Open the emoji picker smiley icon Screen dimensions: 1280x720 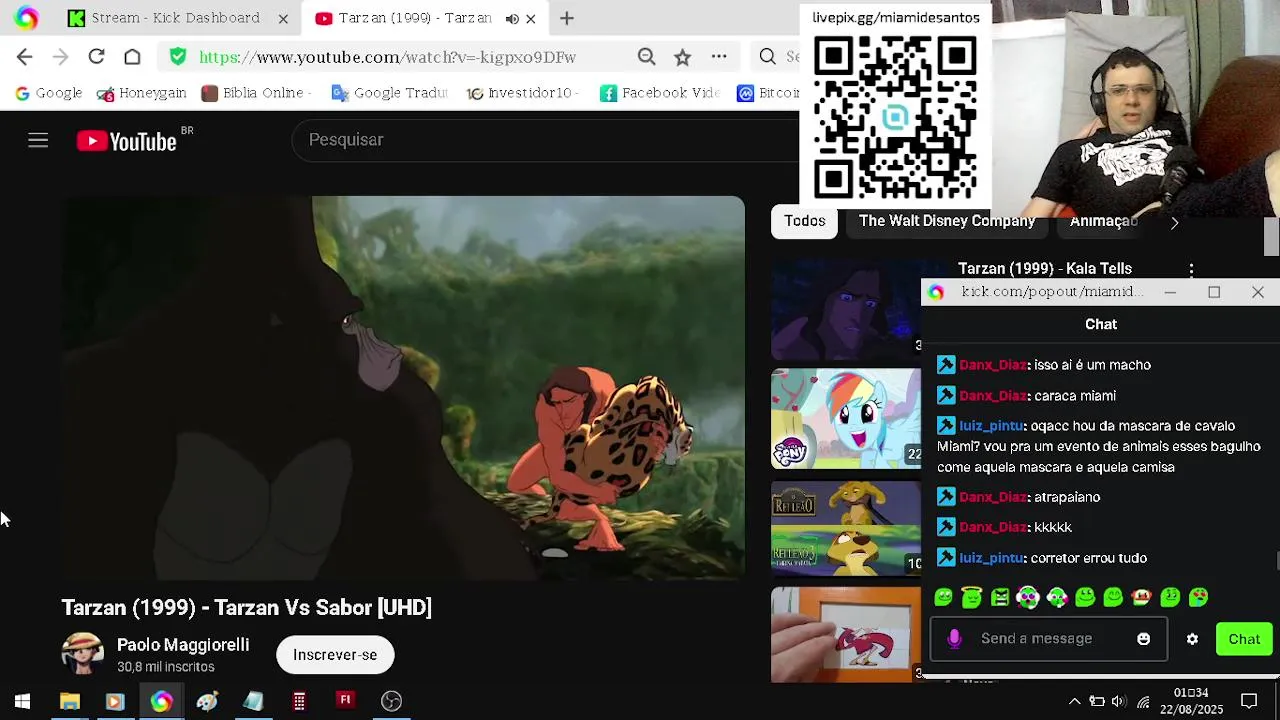point(1144,639)
